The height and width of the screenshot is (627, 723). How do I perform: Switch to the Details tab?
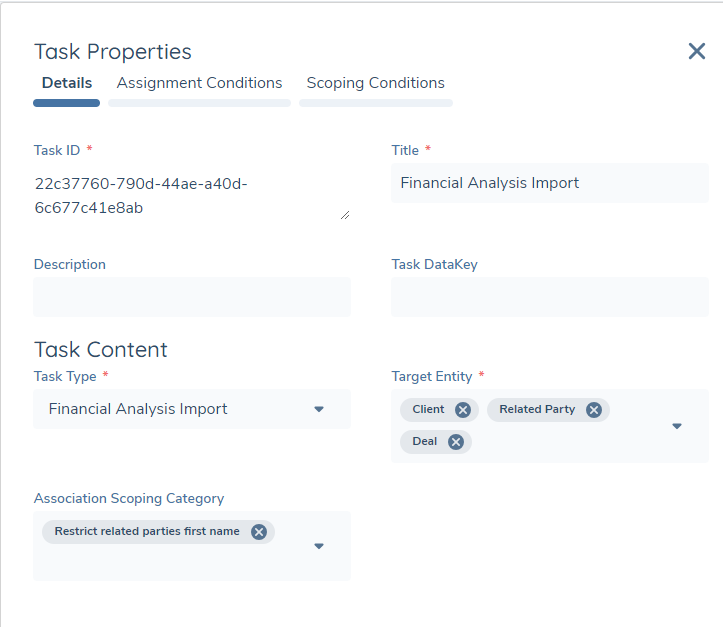[67, 83]
